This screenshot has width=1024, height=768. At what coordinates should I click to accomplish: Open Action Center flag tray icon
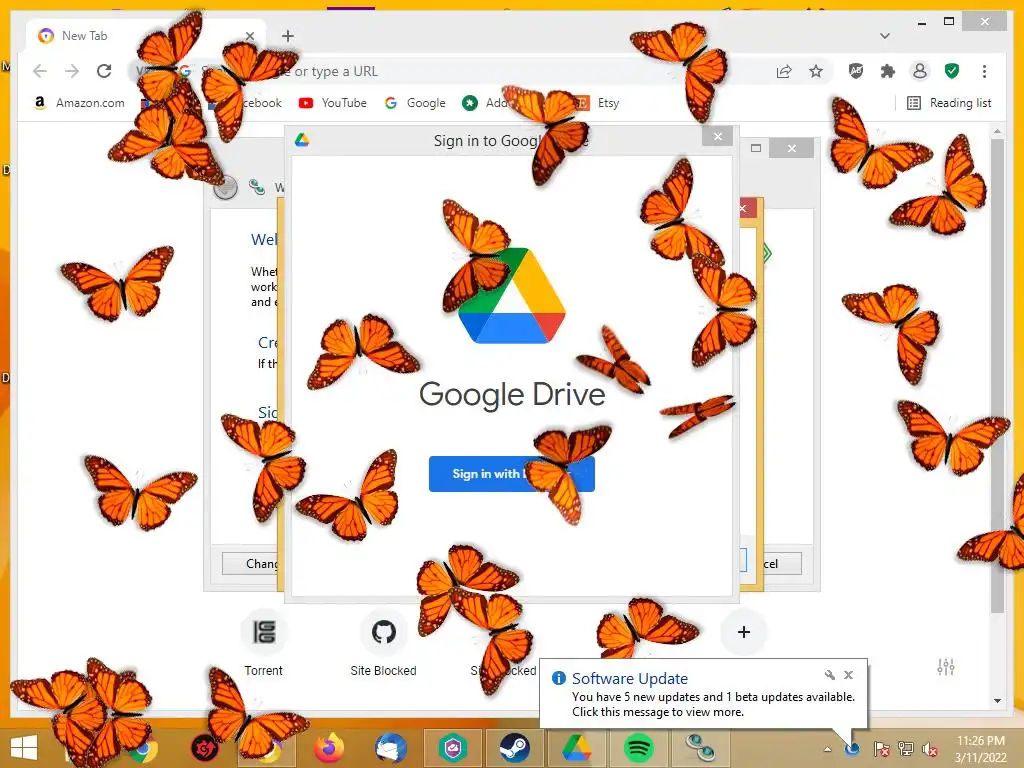pyautogui.click(x=881, y=749)
